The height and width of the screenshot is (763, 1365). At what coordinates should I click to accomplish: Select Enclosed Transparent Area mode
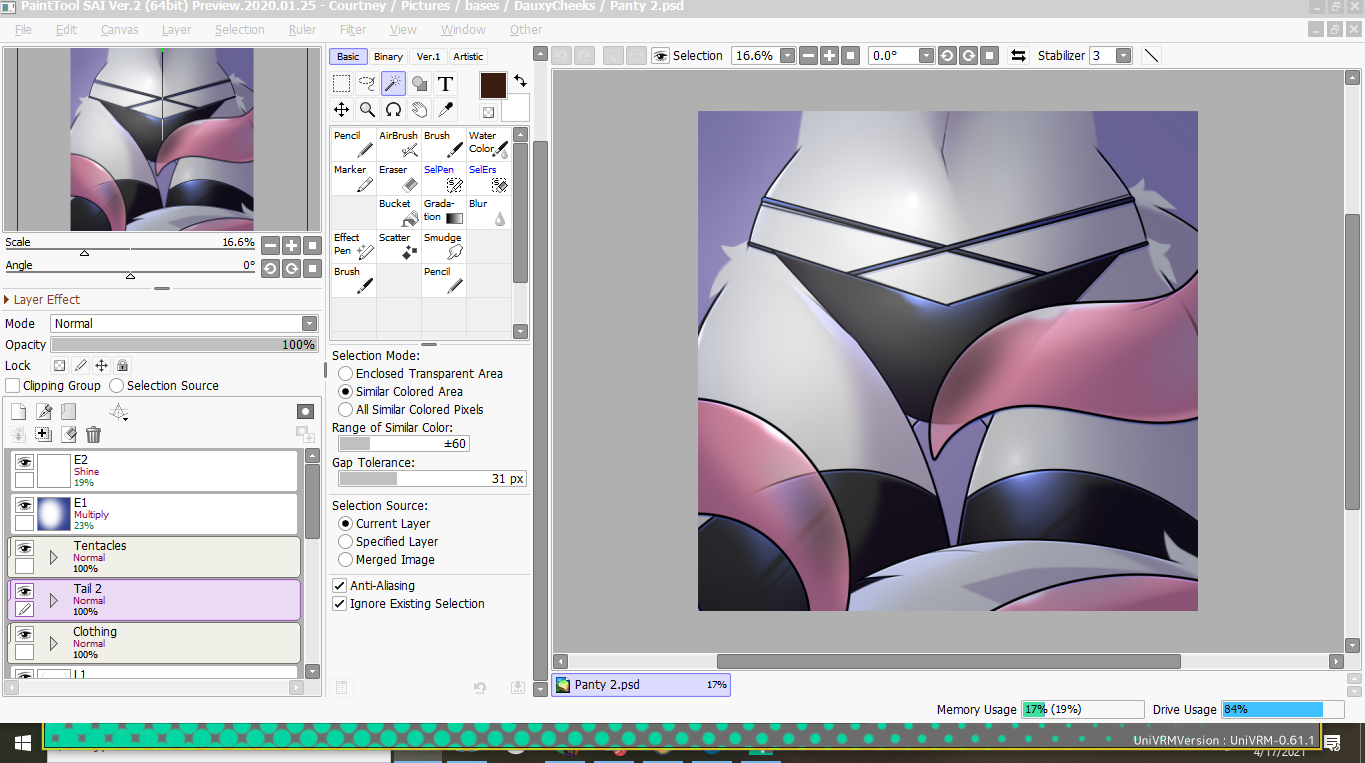click(345, 373)
